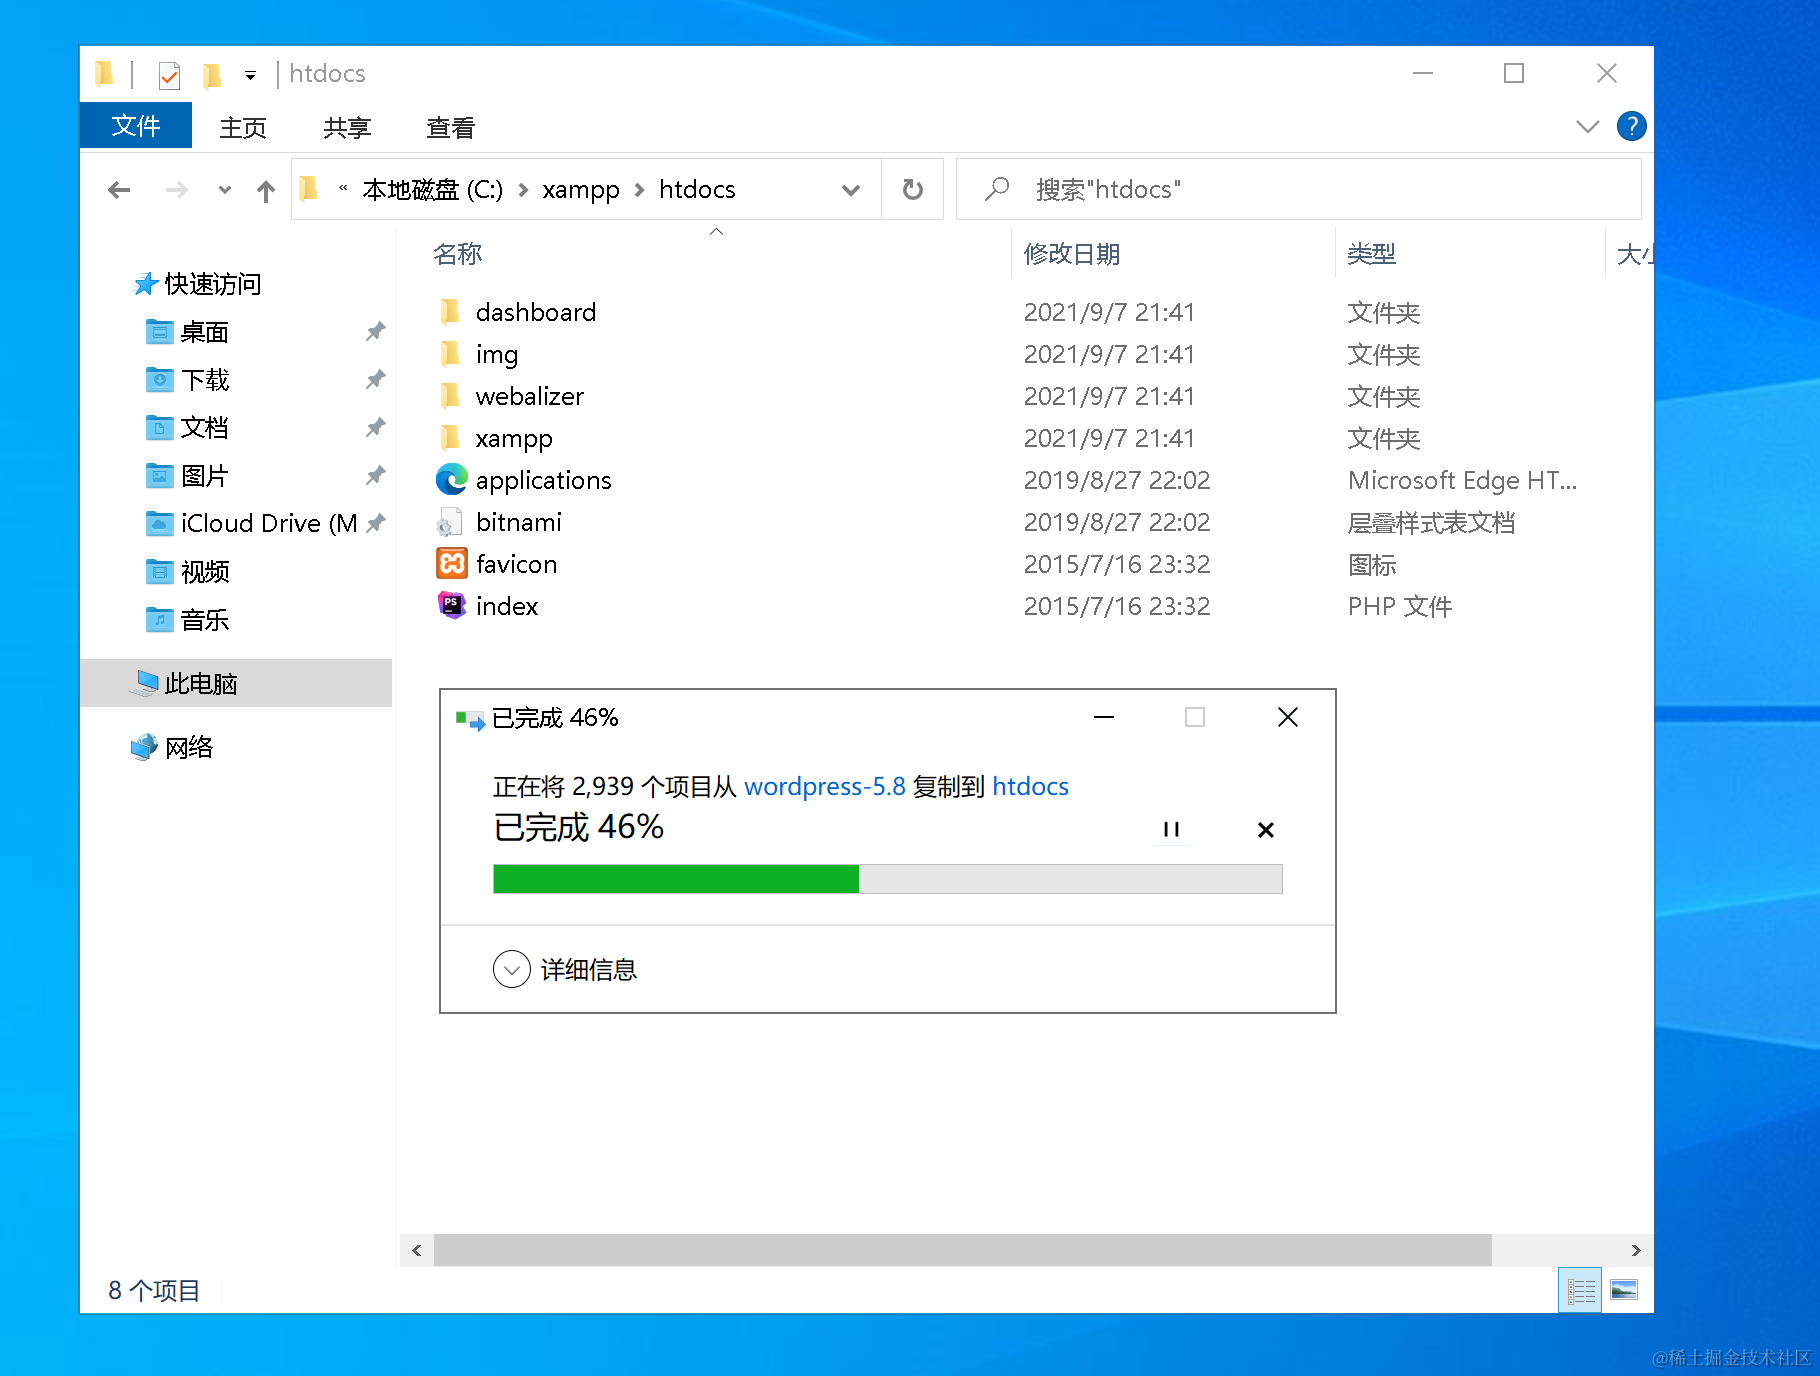This screenshot has width=1820, height=1376.
Task: Go back with the left arrow
Action: 119,190
